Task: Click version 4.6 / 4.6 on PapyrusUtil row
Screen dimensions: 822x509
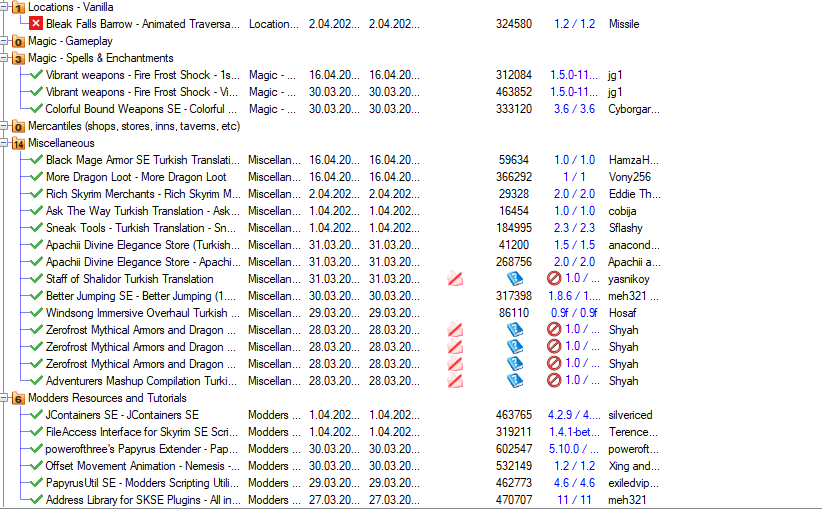Action: pyautogui.click(x=575, y=483)
